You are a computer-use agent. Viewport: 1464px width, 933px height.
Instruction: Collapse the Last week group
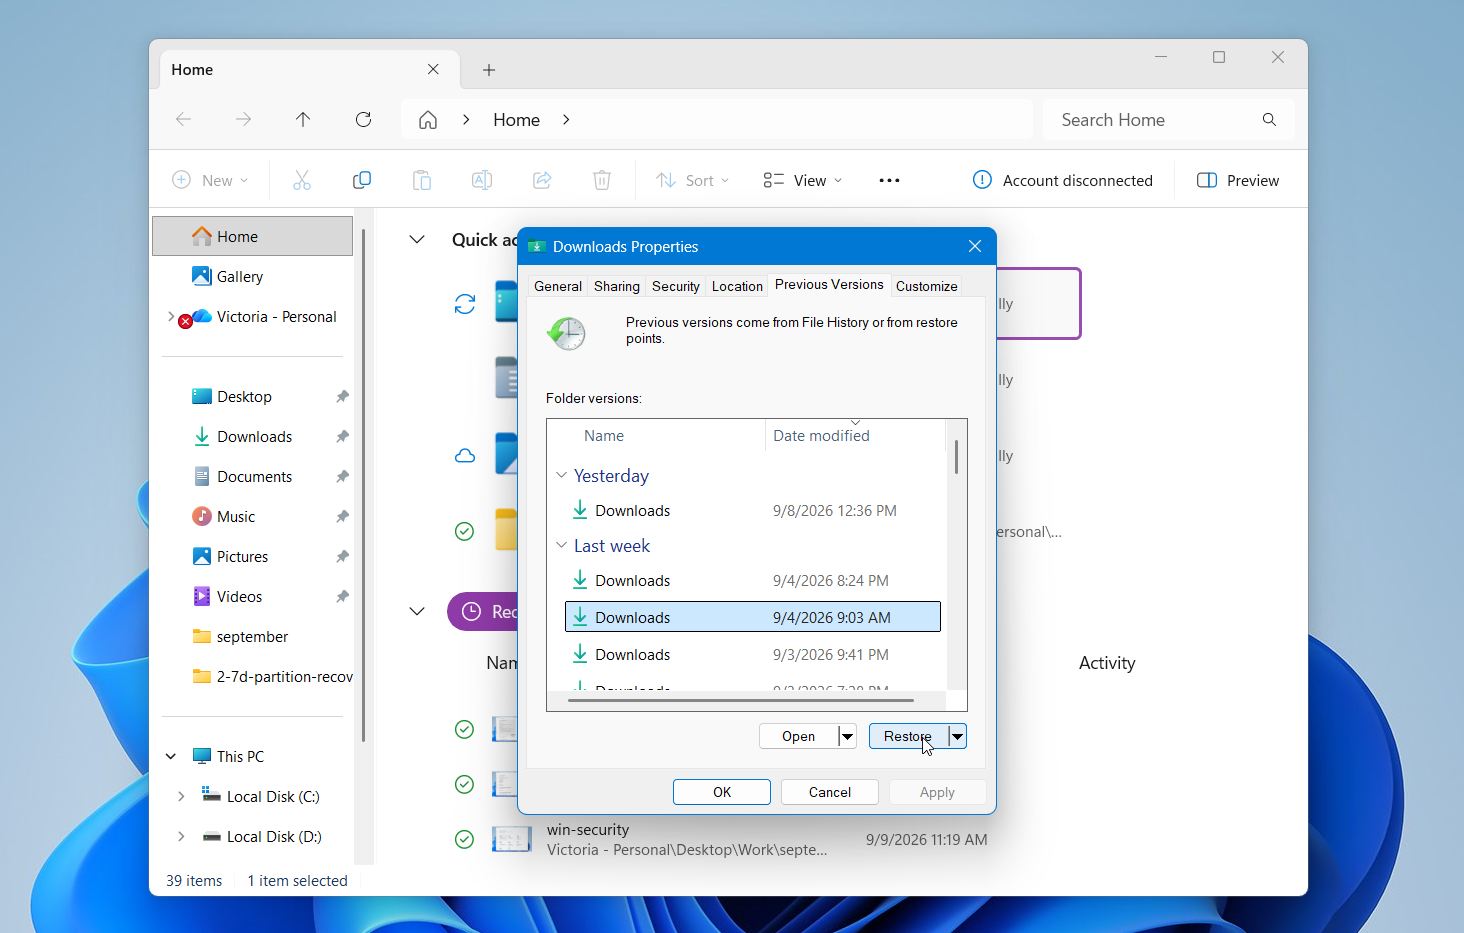pyautogui.click(x=561, y=545)
